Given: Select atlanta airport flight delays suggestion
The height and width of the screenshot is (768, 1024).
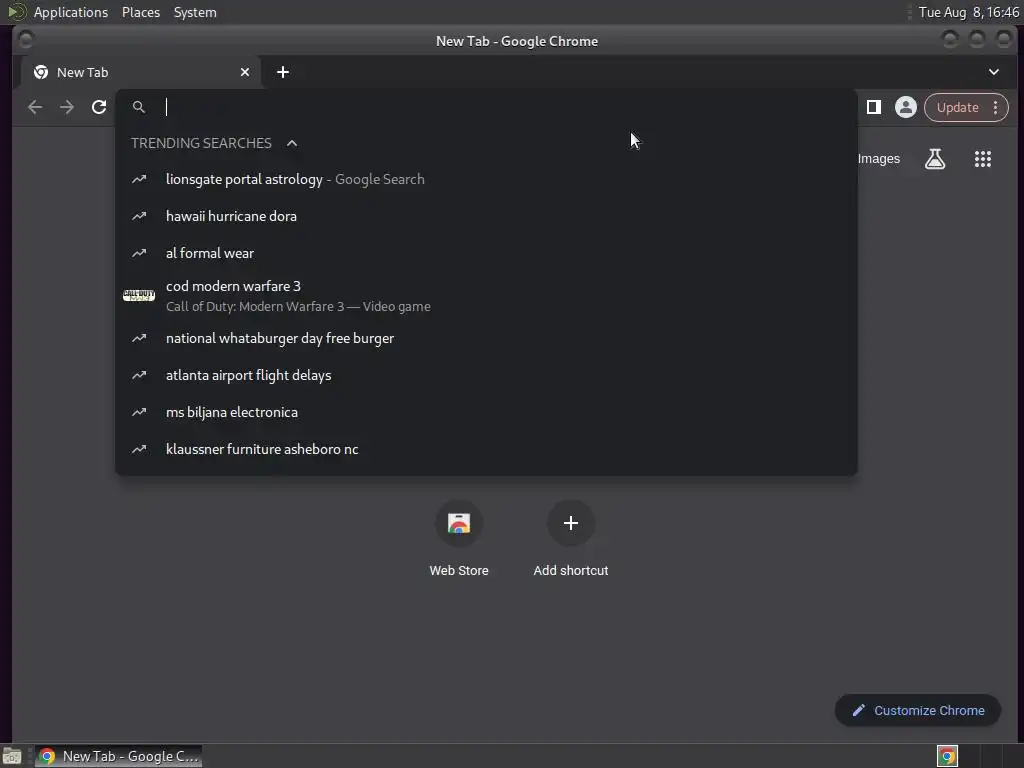Looking at the screenshot, I should [x=486, y=376].
